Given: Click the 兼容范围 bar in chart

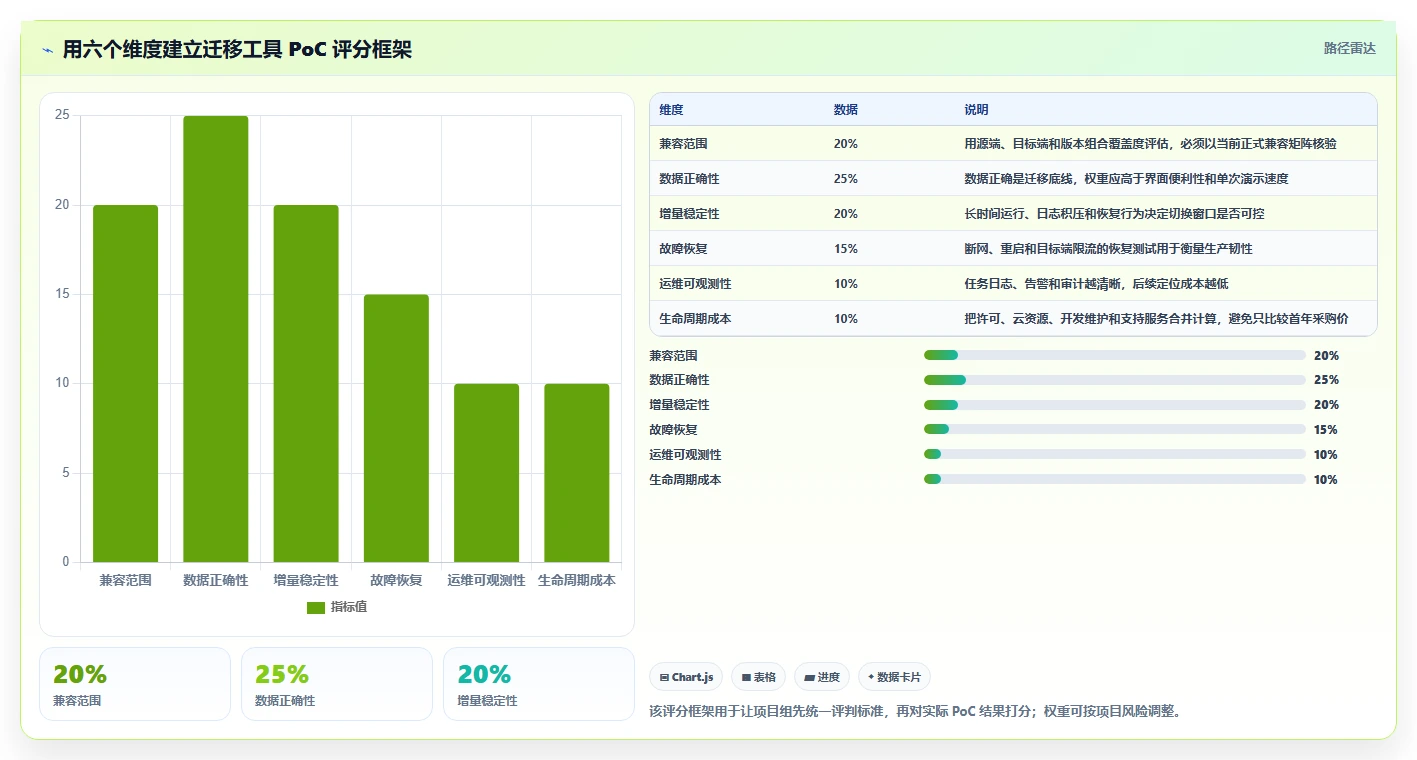Looking at the screenshot, I should (126, 384).
